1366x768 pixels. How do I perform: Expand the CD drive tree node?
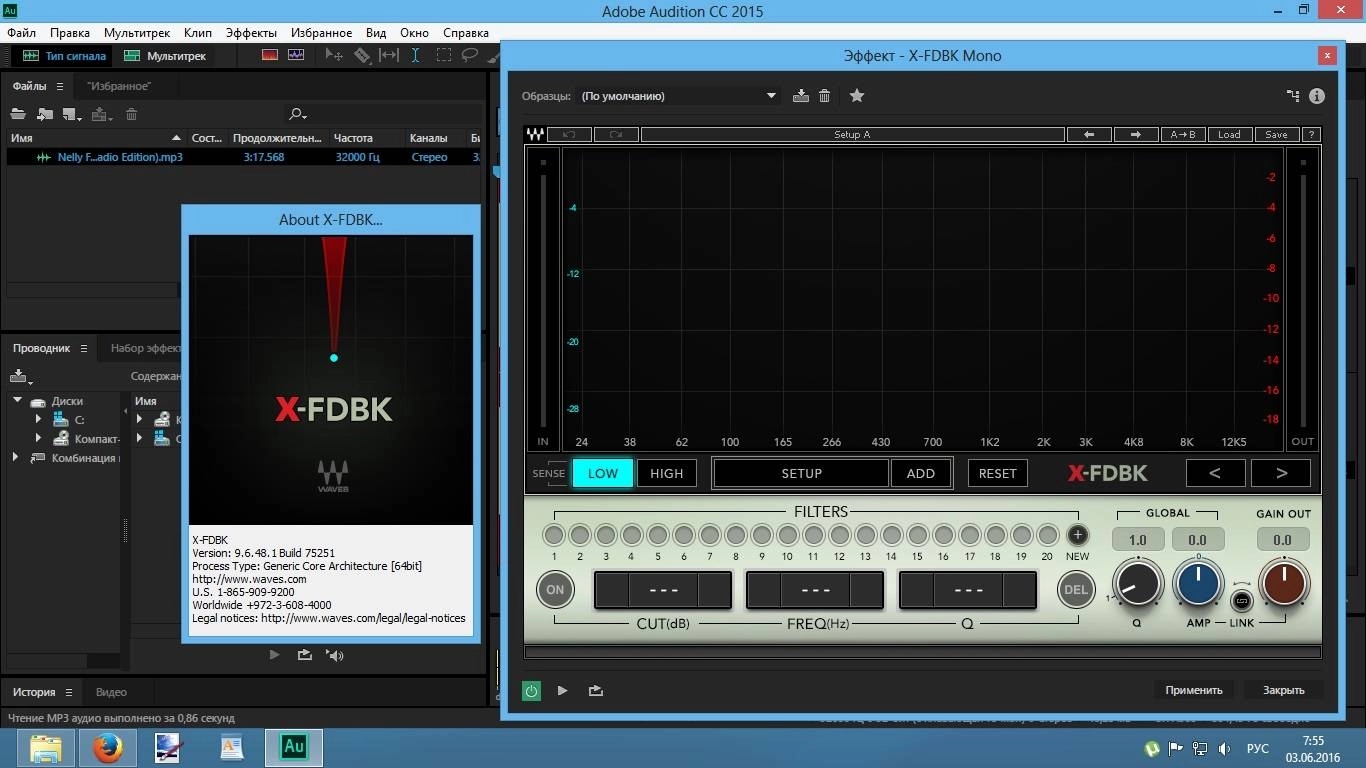pyautogui.click(x=38, y=438)
